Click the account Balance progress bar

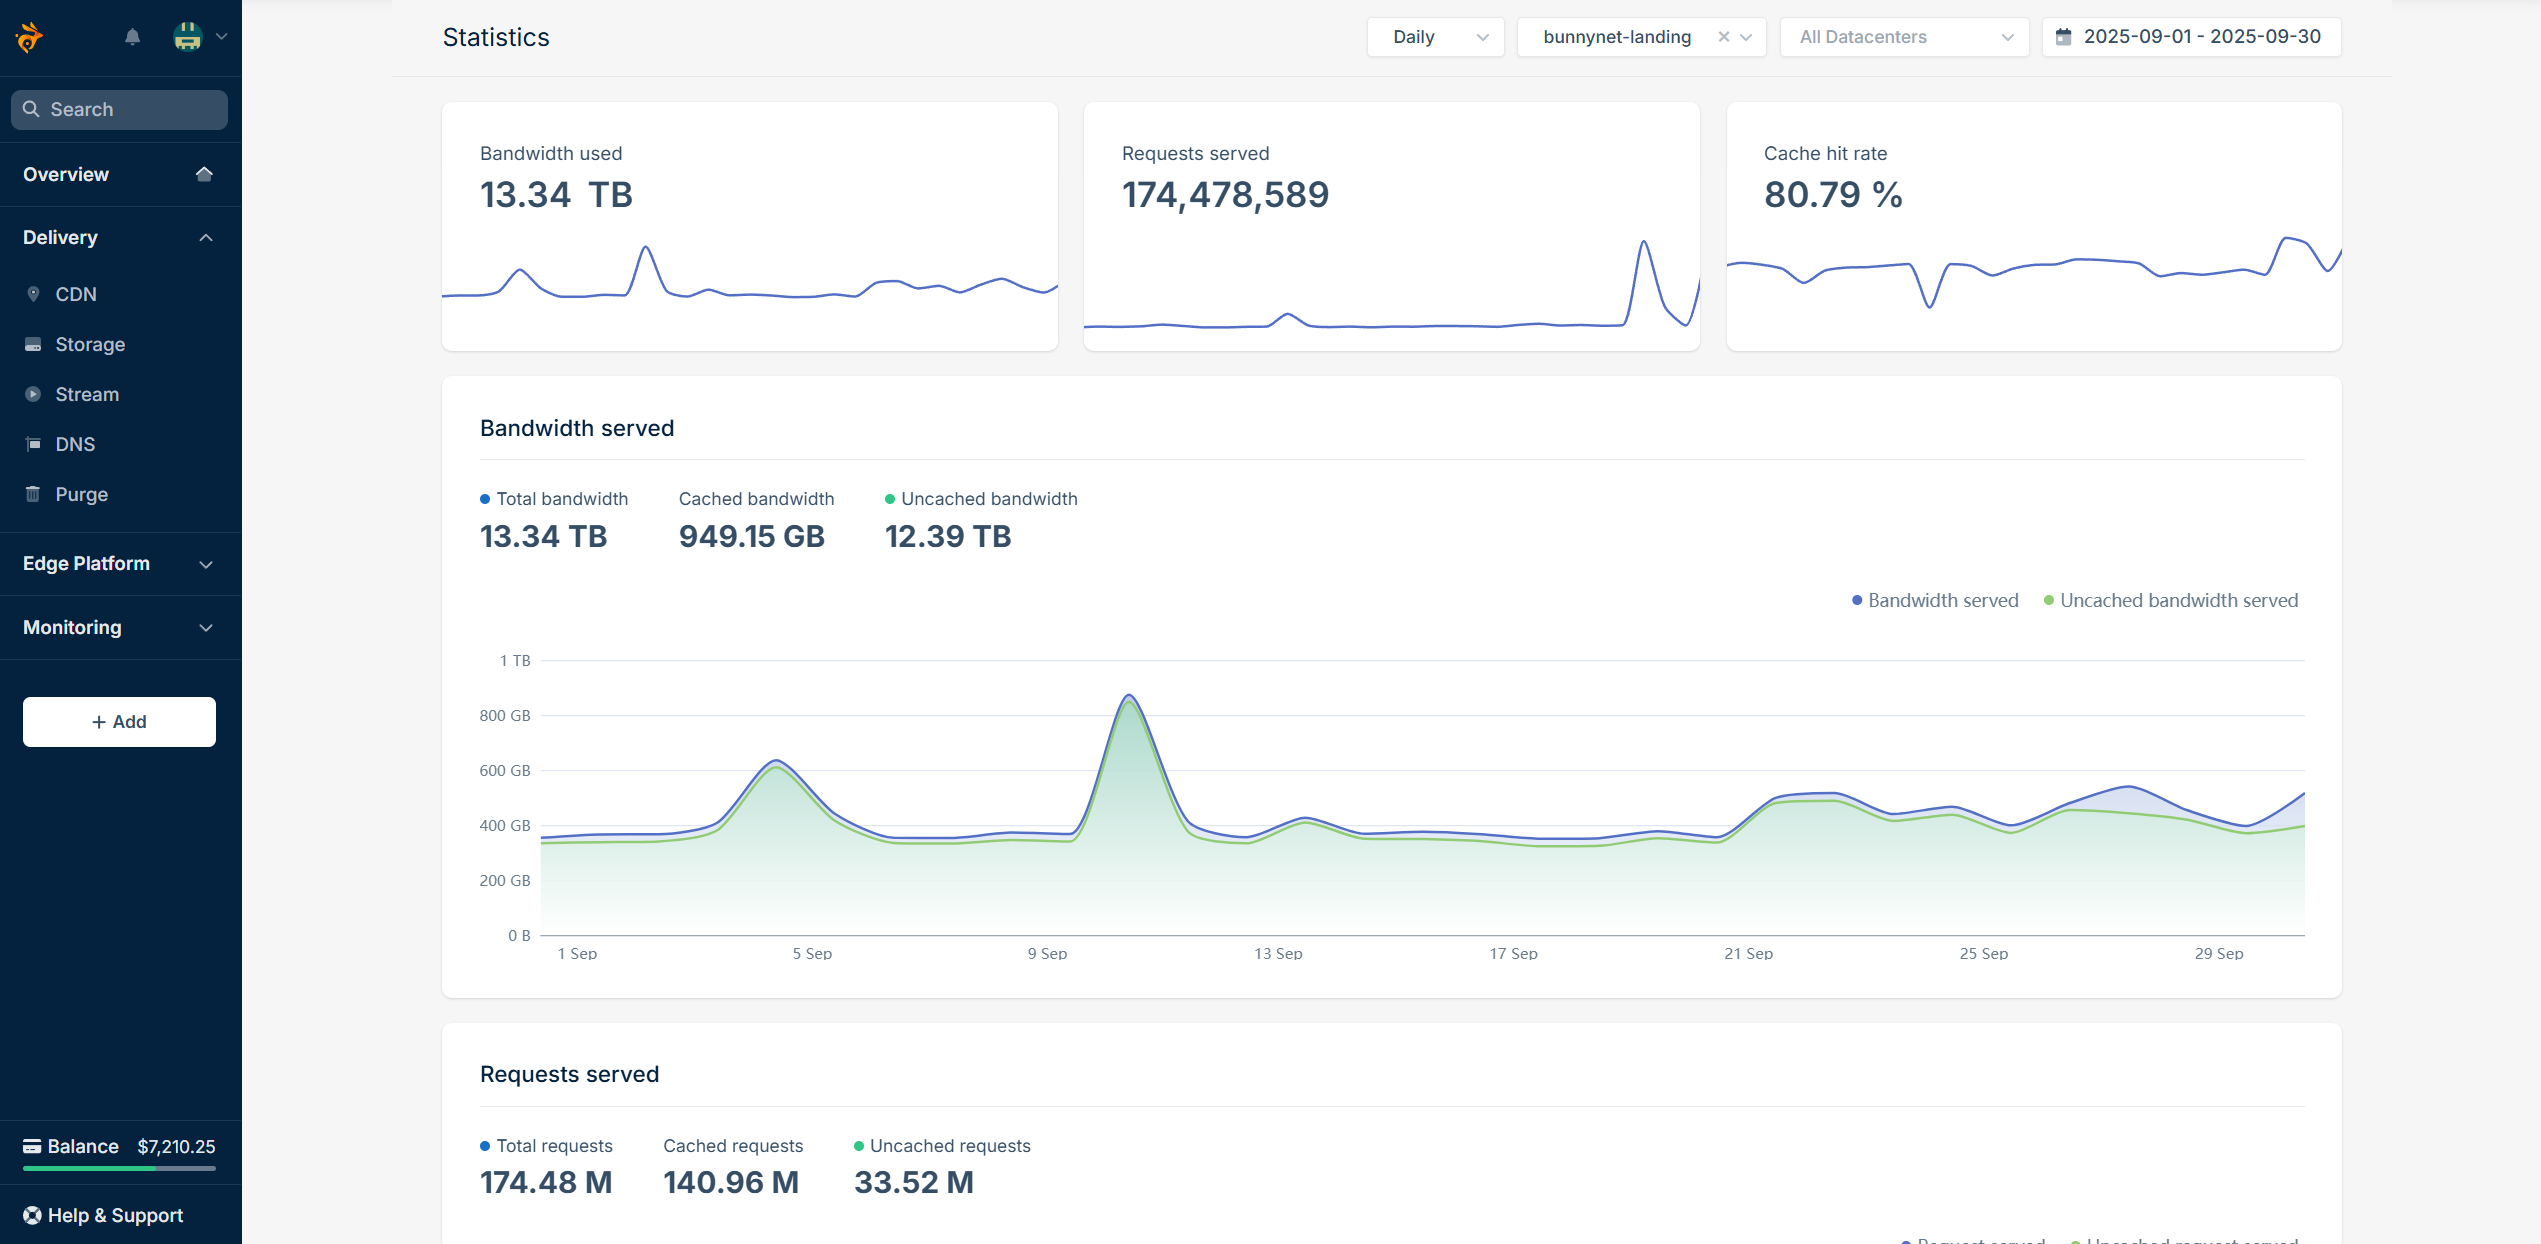coord(119,1168)
